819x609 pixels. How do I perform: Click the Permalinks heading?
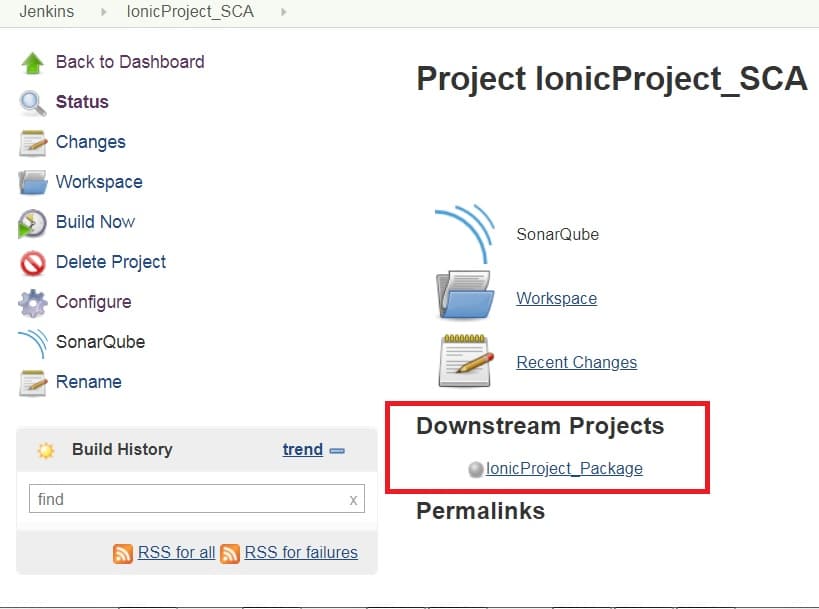481,511
